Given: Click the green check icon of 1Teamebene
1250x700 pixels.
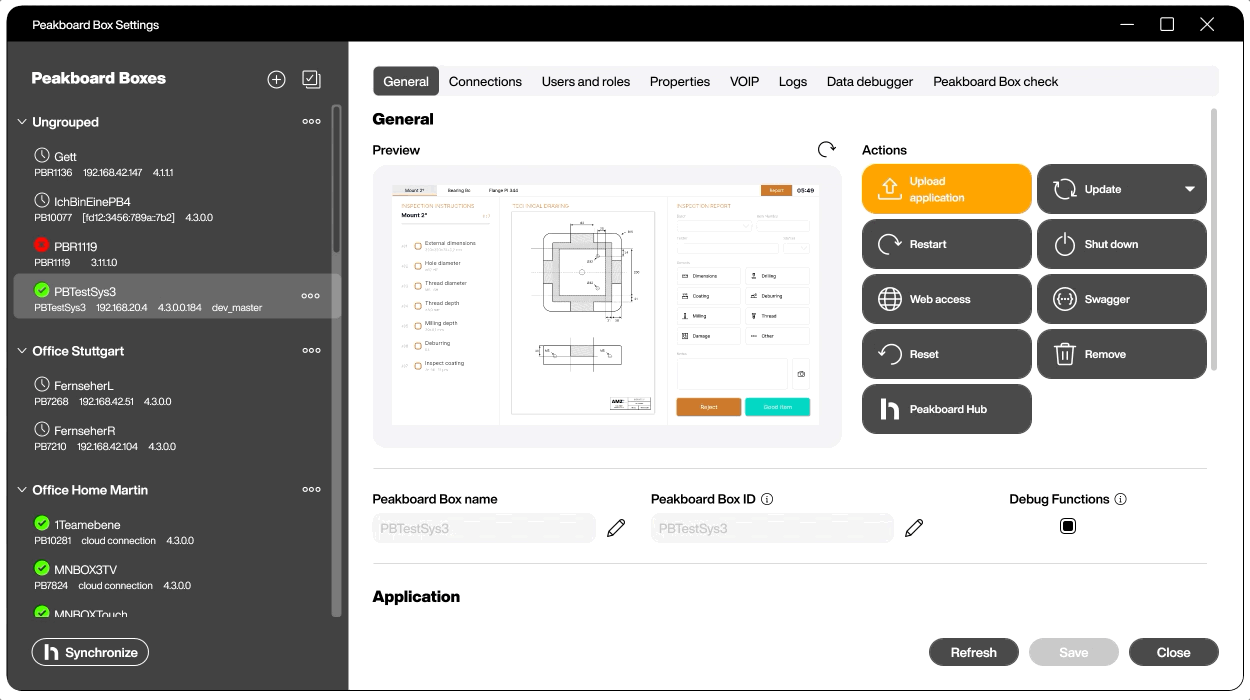Looking at the screenshot, I should click(42, 523).
